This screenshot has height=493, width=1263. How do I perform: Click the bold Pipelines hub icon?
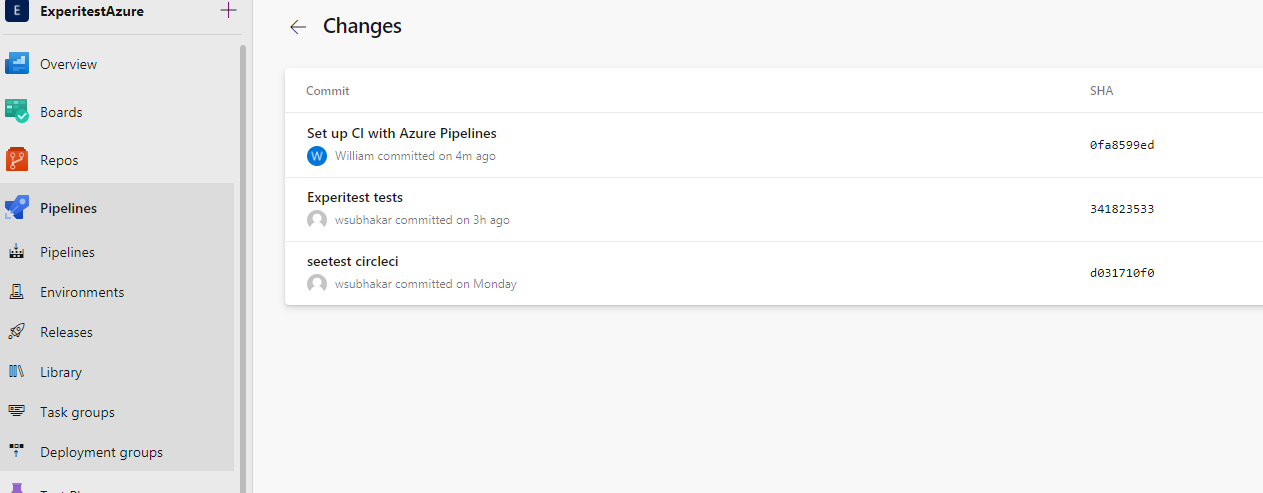(x=17, y=208)
